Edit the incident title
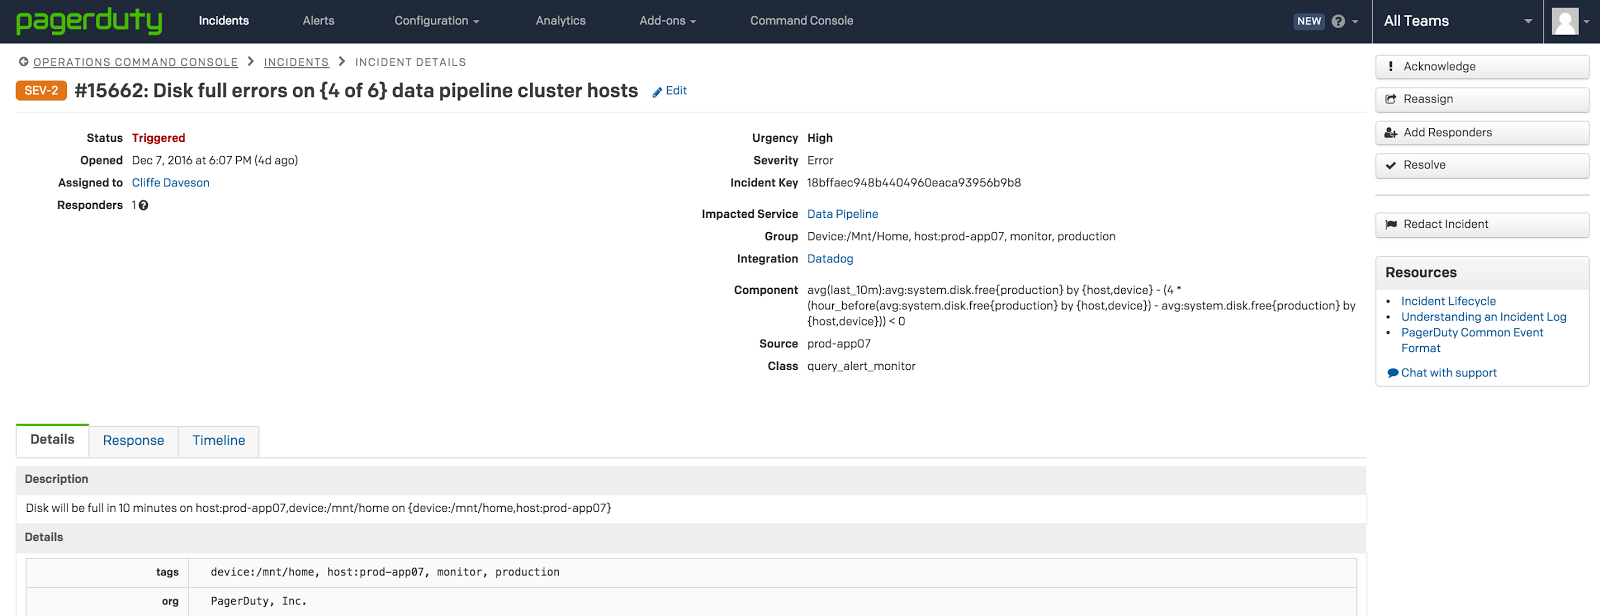This screenshot has height=616, width=1600. (670, 91)
